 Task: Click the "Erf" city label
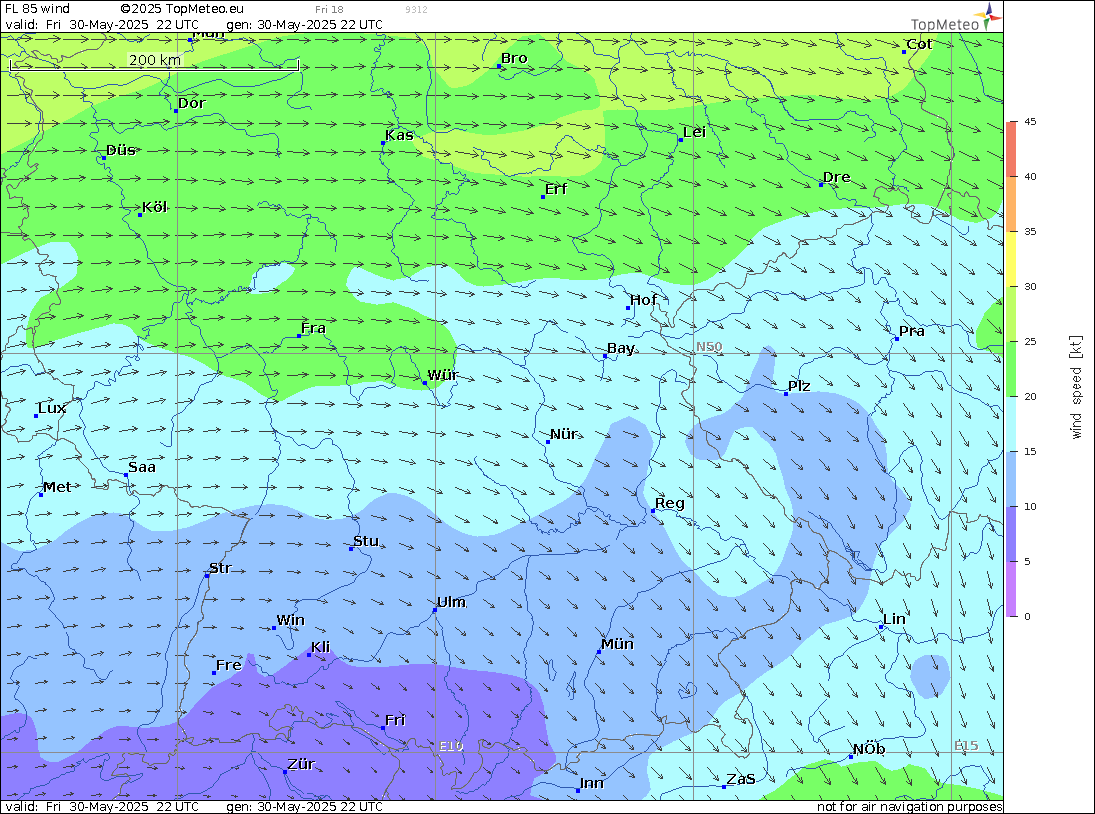point(556,189)
